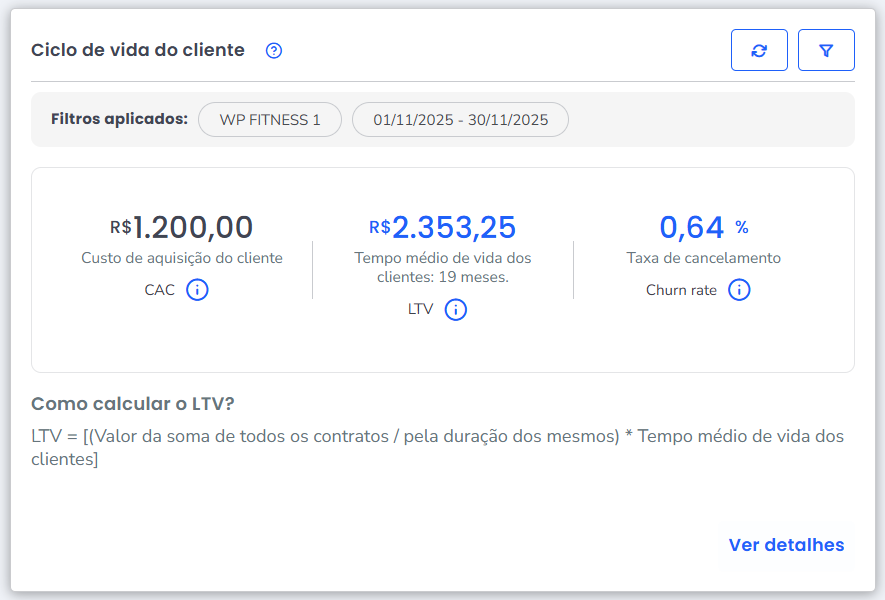This screenshot has height=600, width=885.
Task: Click the 0,64 % churn value
Action: (703, 227)
